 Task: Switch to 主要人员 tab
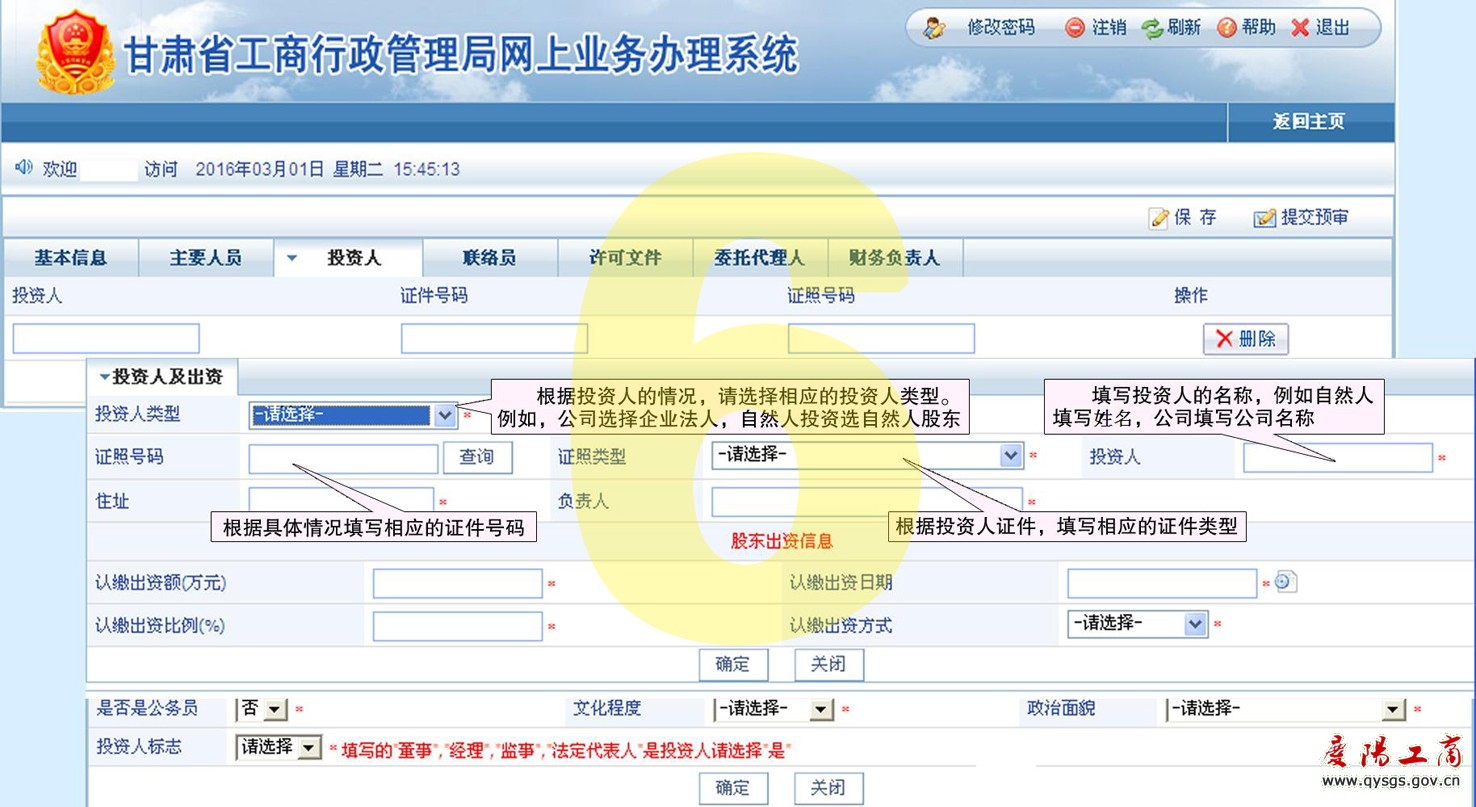coord(206,258)
